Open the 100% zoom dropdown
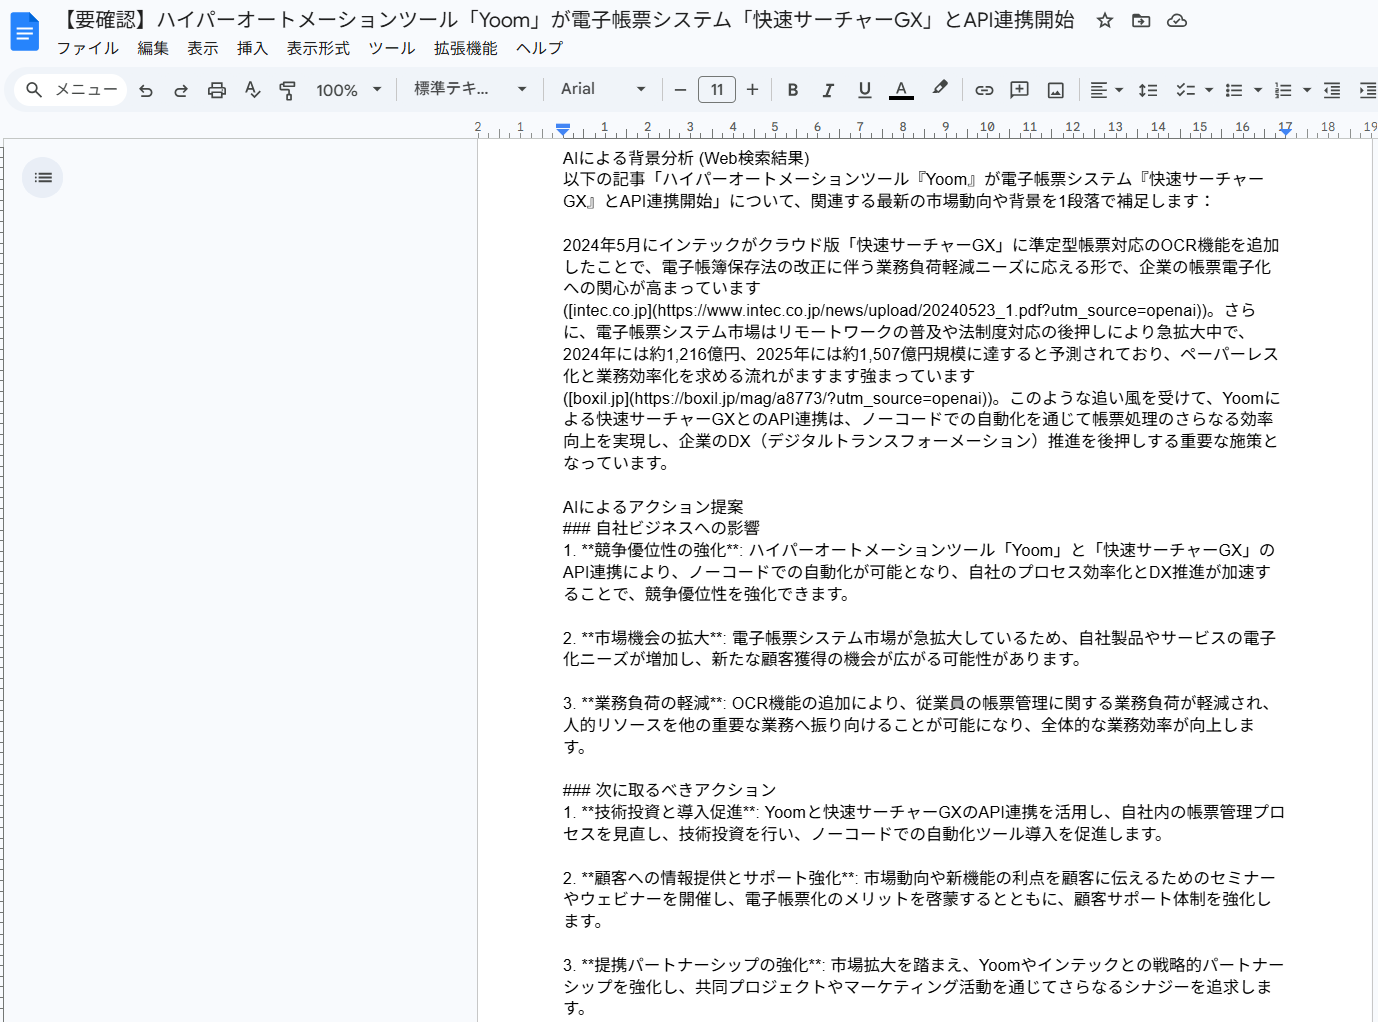 tap(348, 90)
